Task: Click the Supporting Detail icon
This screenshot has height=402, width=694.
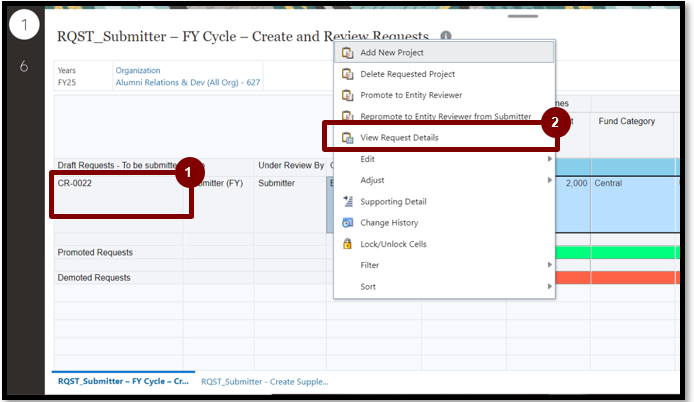Action: pyautogui.click(x=347, y=201)
